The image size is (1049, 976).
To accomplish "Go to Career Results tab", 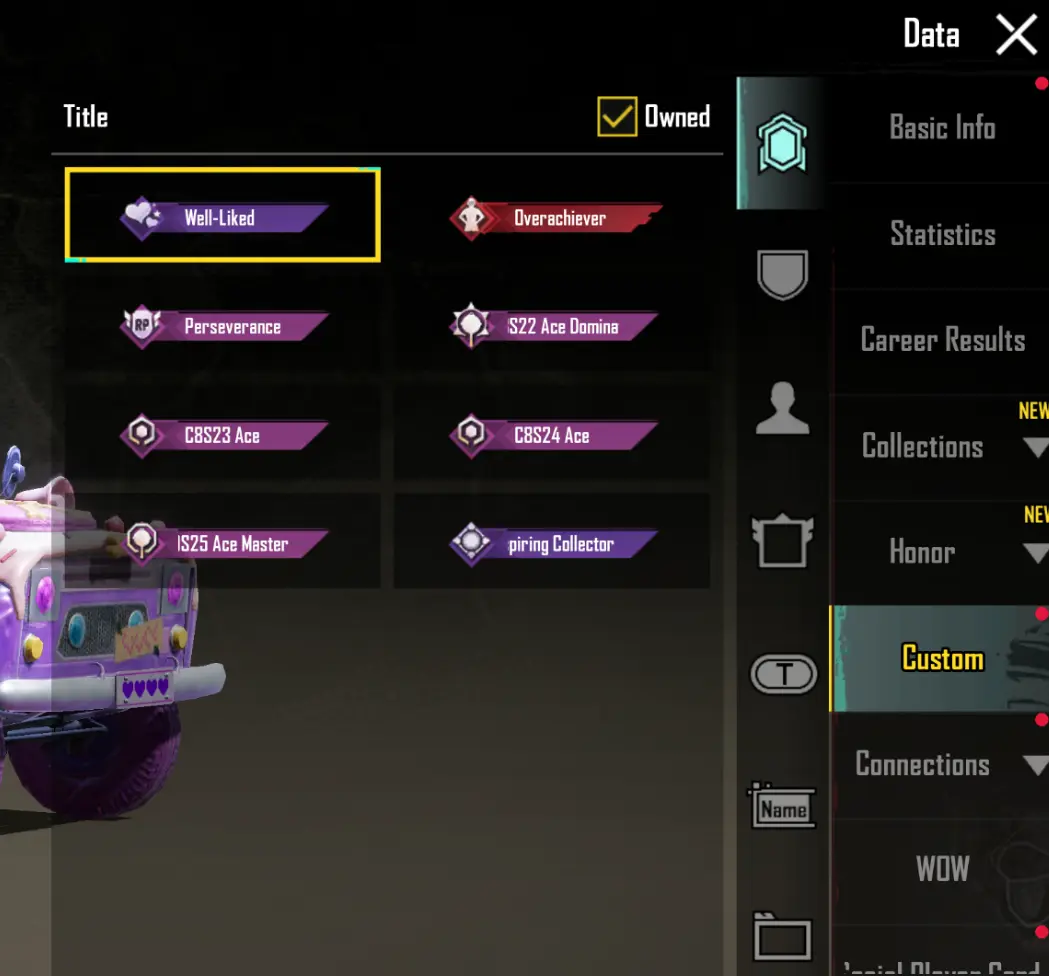I will (x=942, y=340).
